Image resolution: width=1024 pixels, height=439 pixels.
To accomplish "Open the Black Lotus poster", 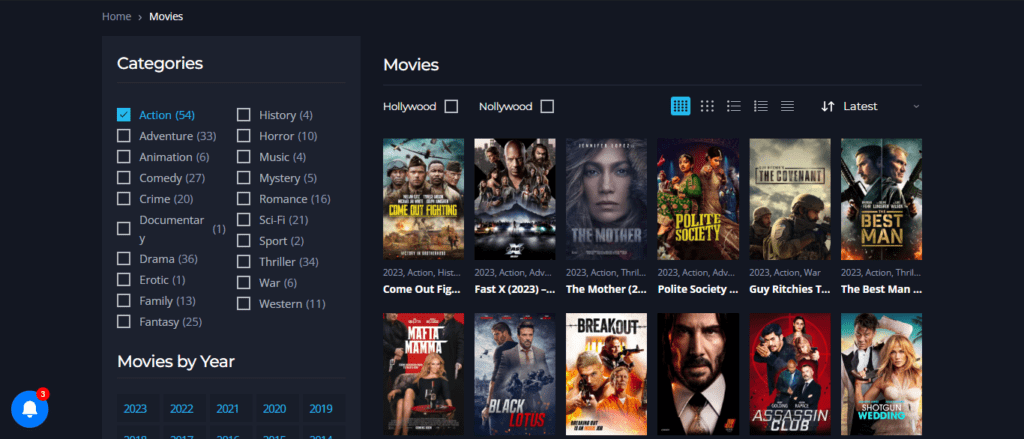I will pos(515,374).
